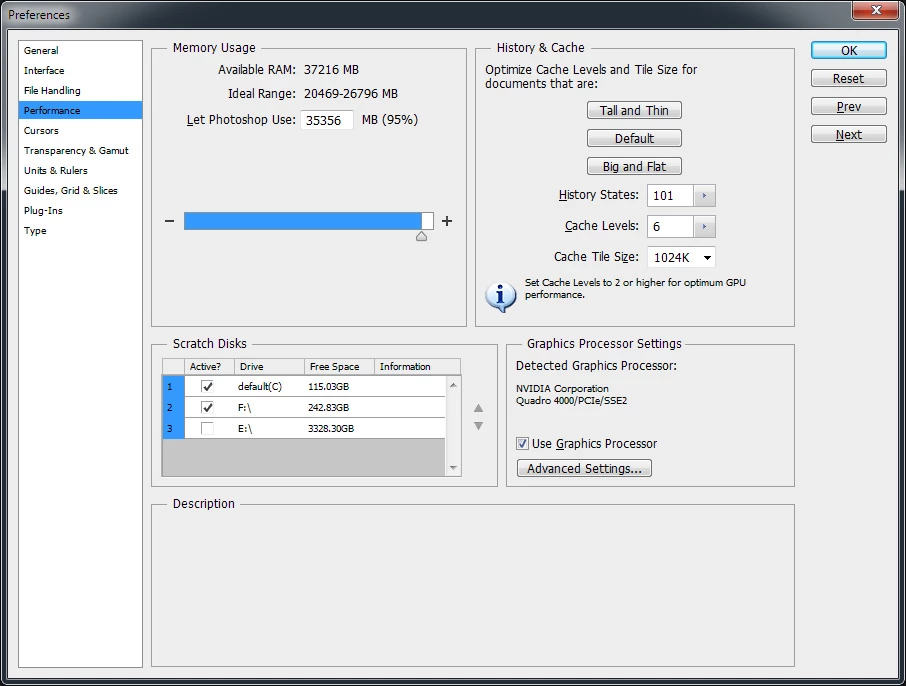
Task: Move selected scratch disk down with arrow
Action: (478, 426)
